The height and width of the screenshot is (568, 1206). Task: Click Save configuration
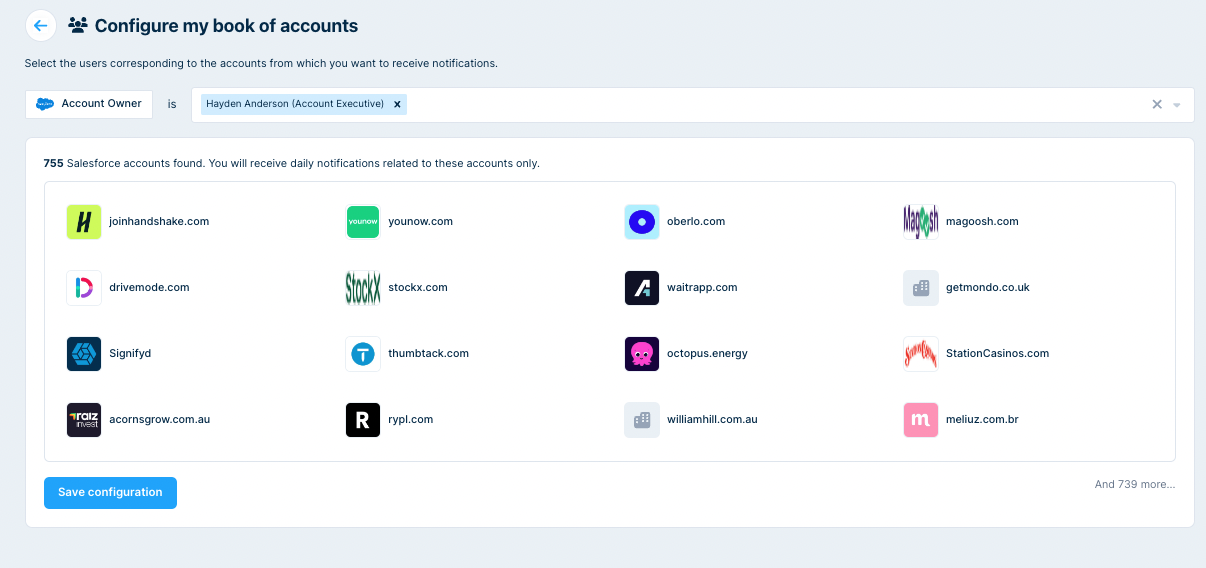[x=110, y=493]
